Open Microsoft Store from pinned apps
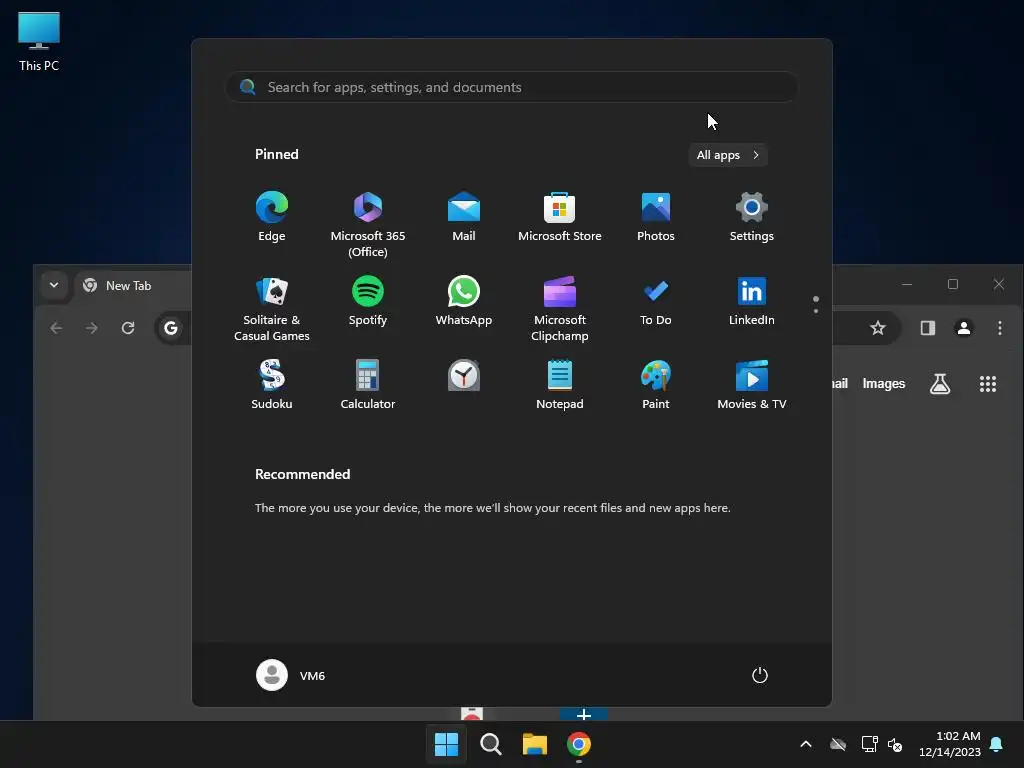Image resolution: width=1024 pixels, height=768 pixels. [x=560, y=217]
